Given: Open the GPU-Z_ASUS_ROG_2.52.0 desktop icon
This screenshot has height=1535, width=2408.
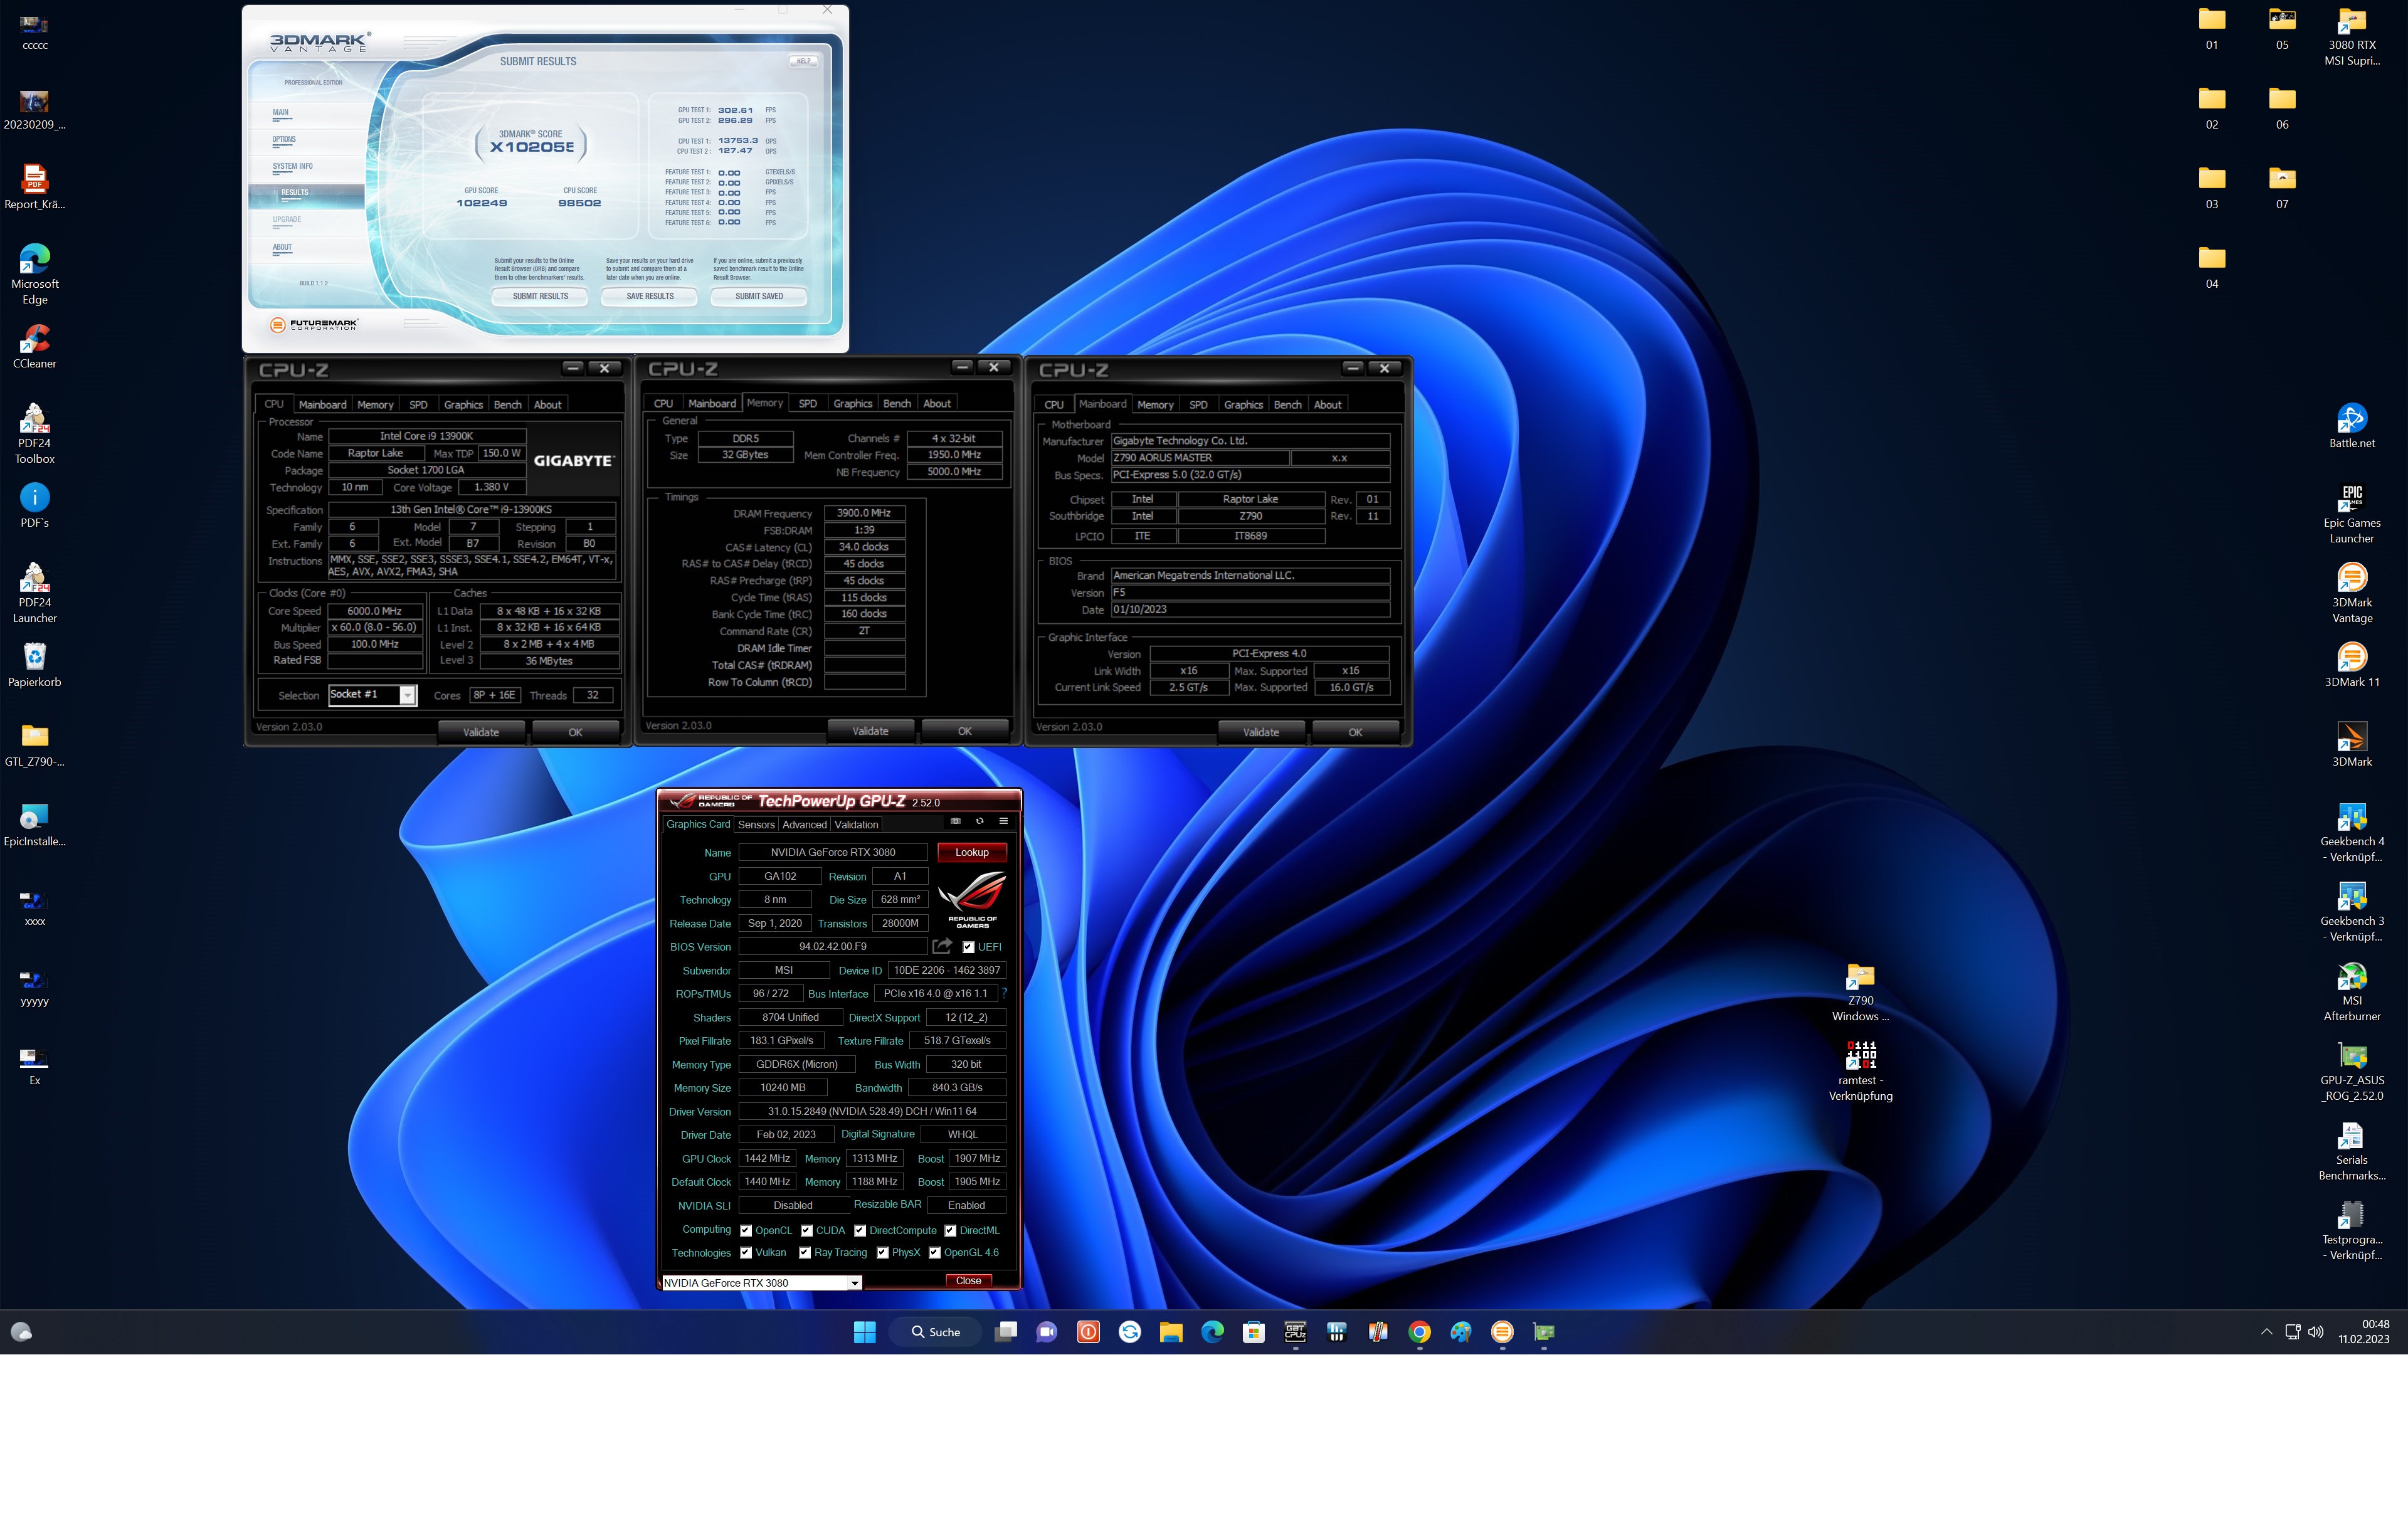Looking at the screenshot, I should point(2351,1072).
